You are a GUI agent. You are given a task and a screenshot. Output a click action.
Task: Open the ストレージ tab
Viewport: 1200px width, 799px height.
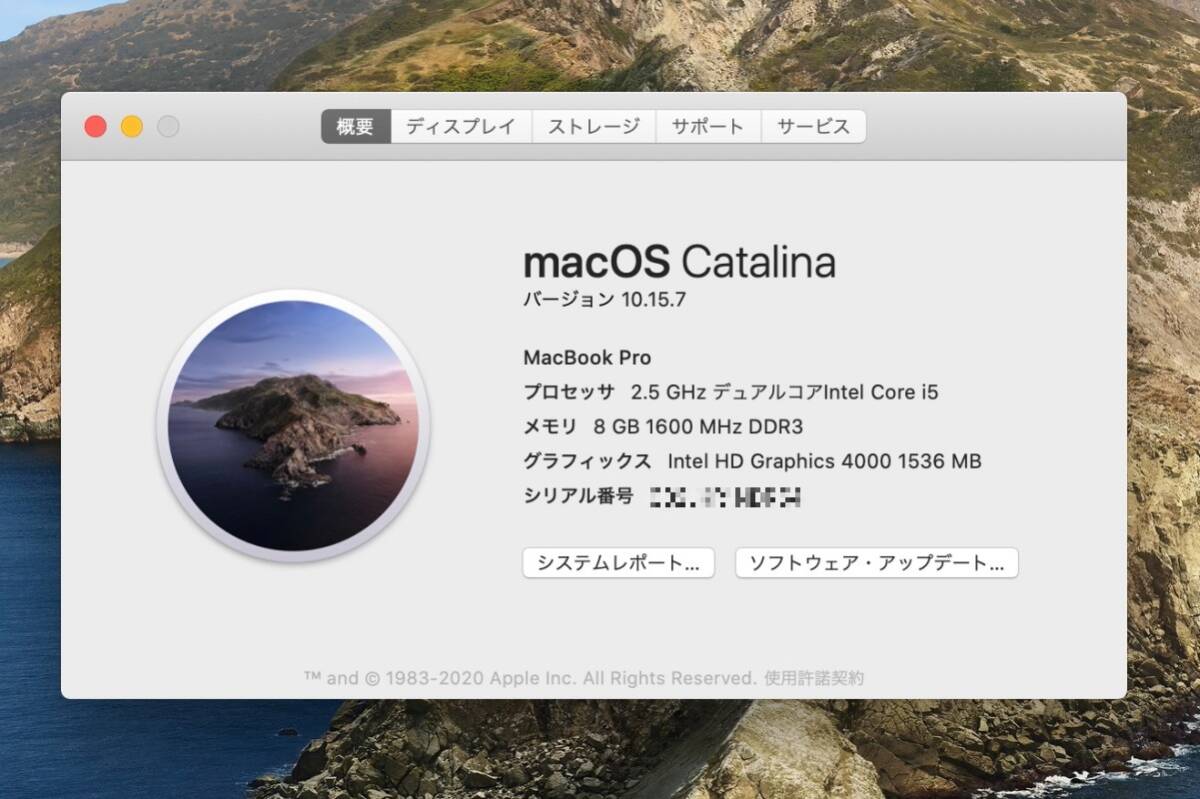pos(594,127)
